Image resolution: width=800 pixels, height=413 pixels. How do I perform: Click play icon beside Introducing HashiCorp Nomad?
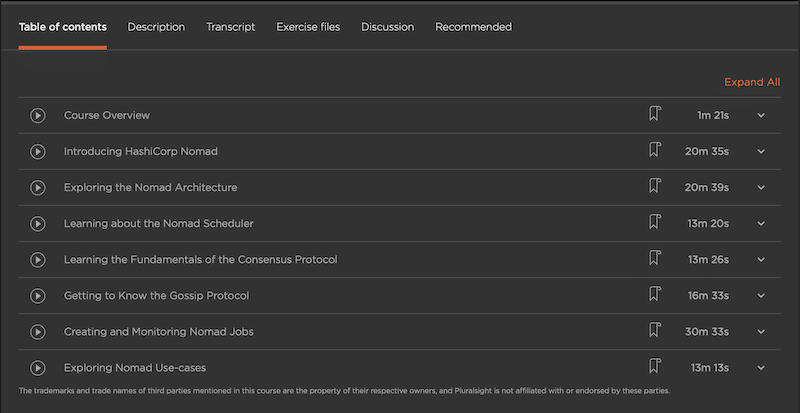tap(38, 151)
